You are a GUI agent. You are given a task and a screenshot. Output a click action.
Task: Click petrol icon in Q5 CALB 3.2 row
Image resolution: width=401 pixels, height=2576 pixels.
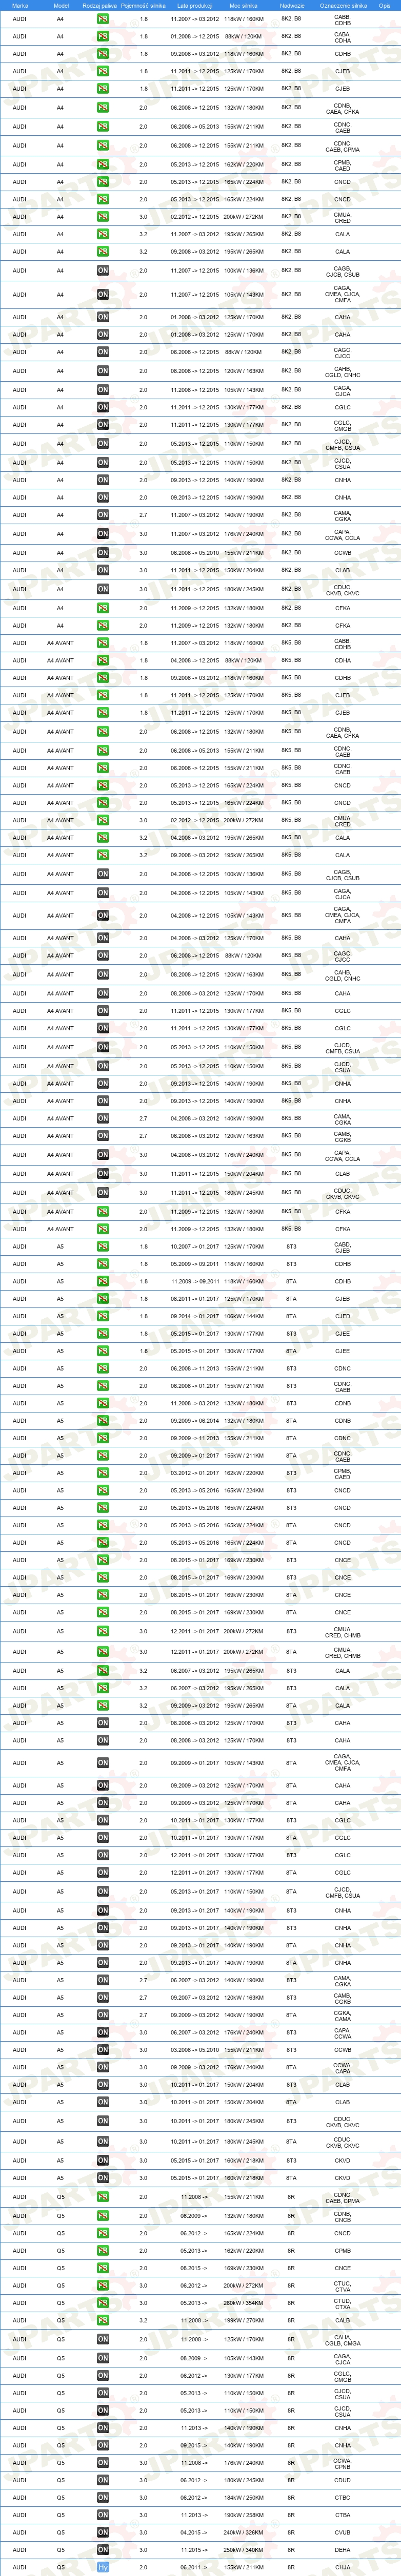click(103, 2320)
